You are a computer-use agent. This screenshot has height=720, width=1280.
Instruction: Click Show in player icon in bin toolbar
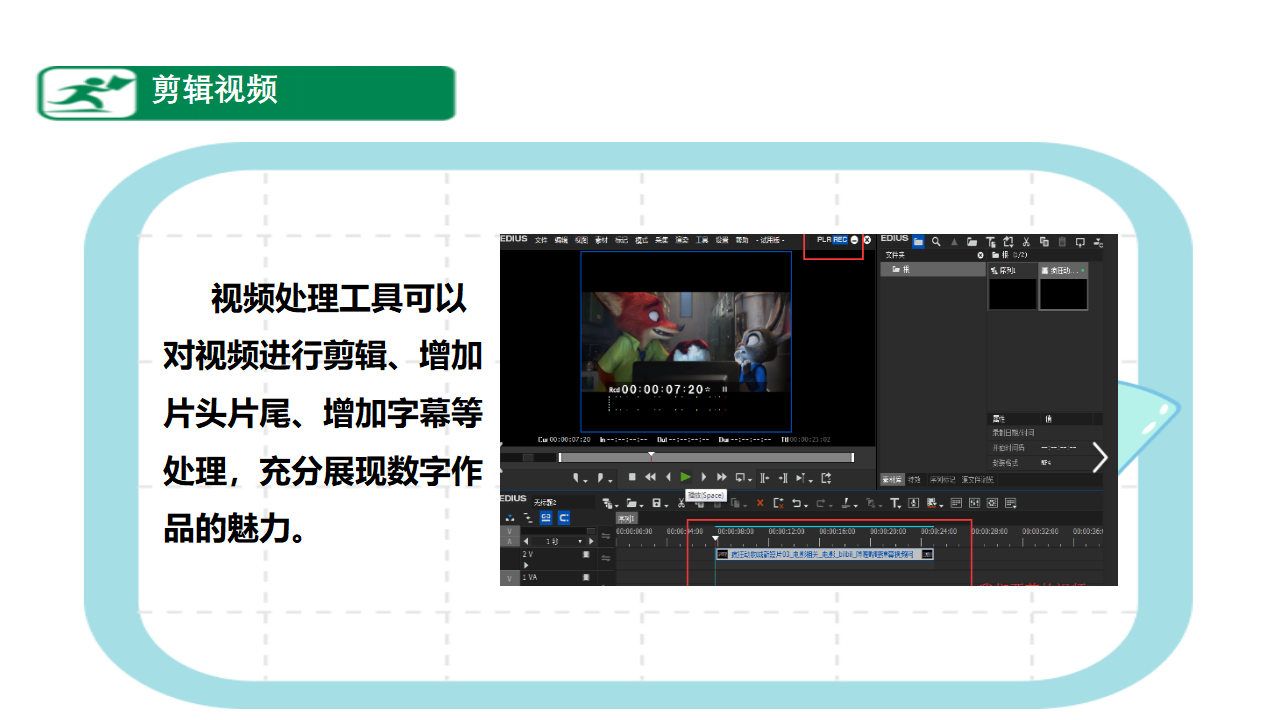[x=1080, y=241]
